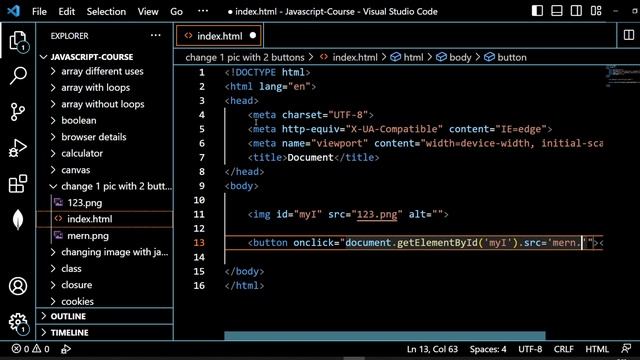The width and height of the screenshot is (640, 360).
Task: Click the VS Code logo icon
Action: click(x=13, y=11)
